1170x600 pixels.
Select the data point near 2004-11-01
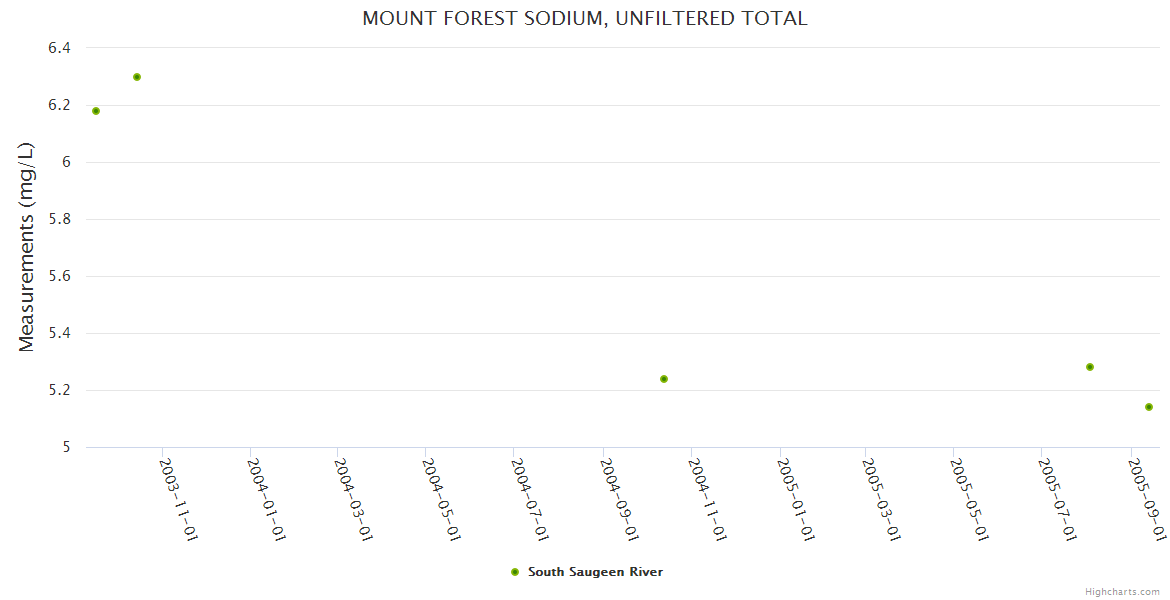(x=664, y=379)
